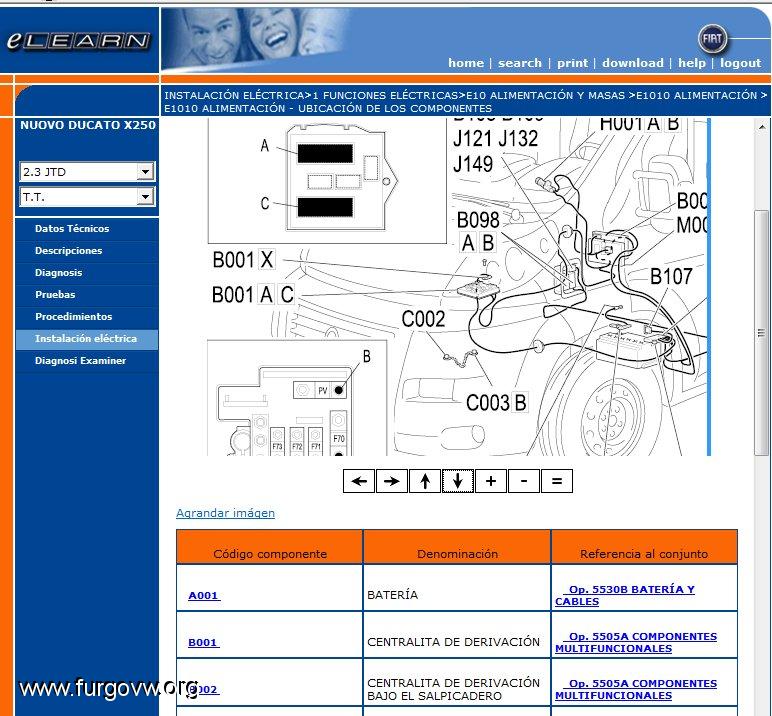Reset diagram view with equals button
Viewport: 772px width, 716px height.
click(x=557, y=481)
